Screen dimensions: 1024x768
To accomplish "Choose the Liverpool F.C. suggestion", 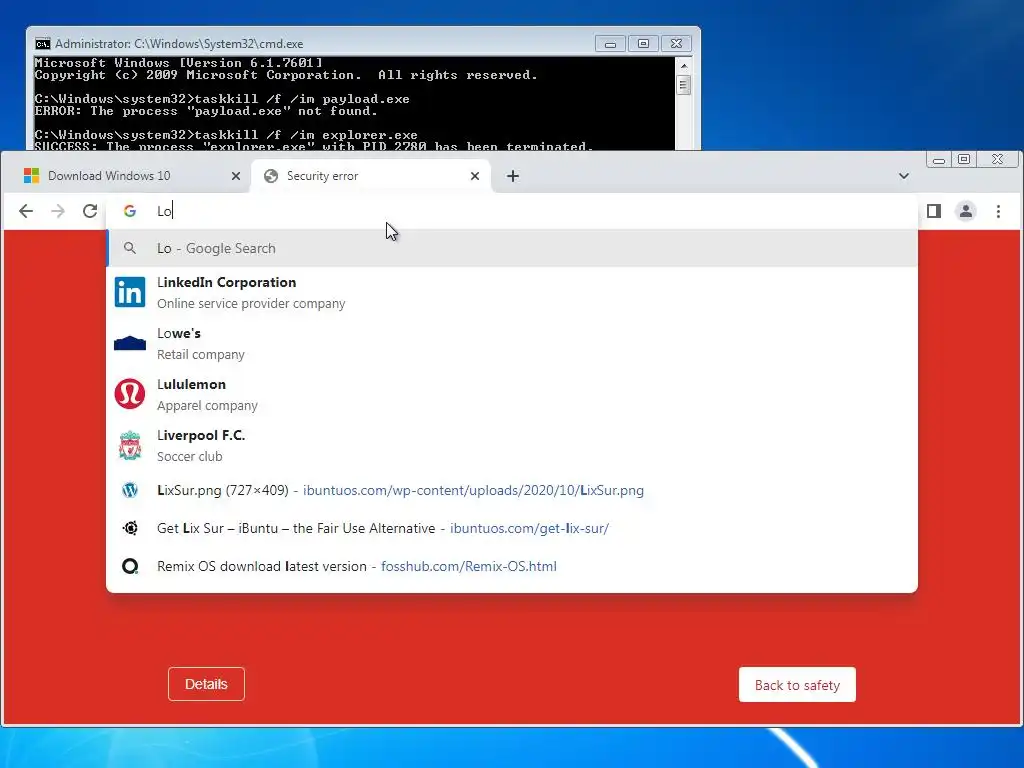I will pyautogui.click(x=512, y=445).
